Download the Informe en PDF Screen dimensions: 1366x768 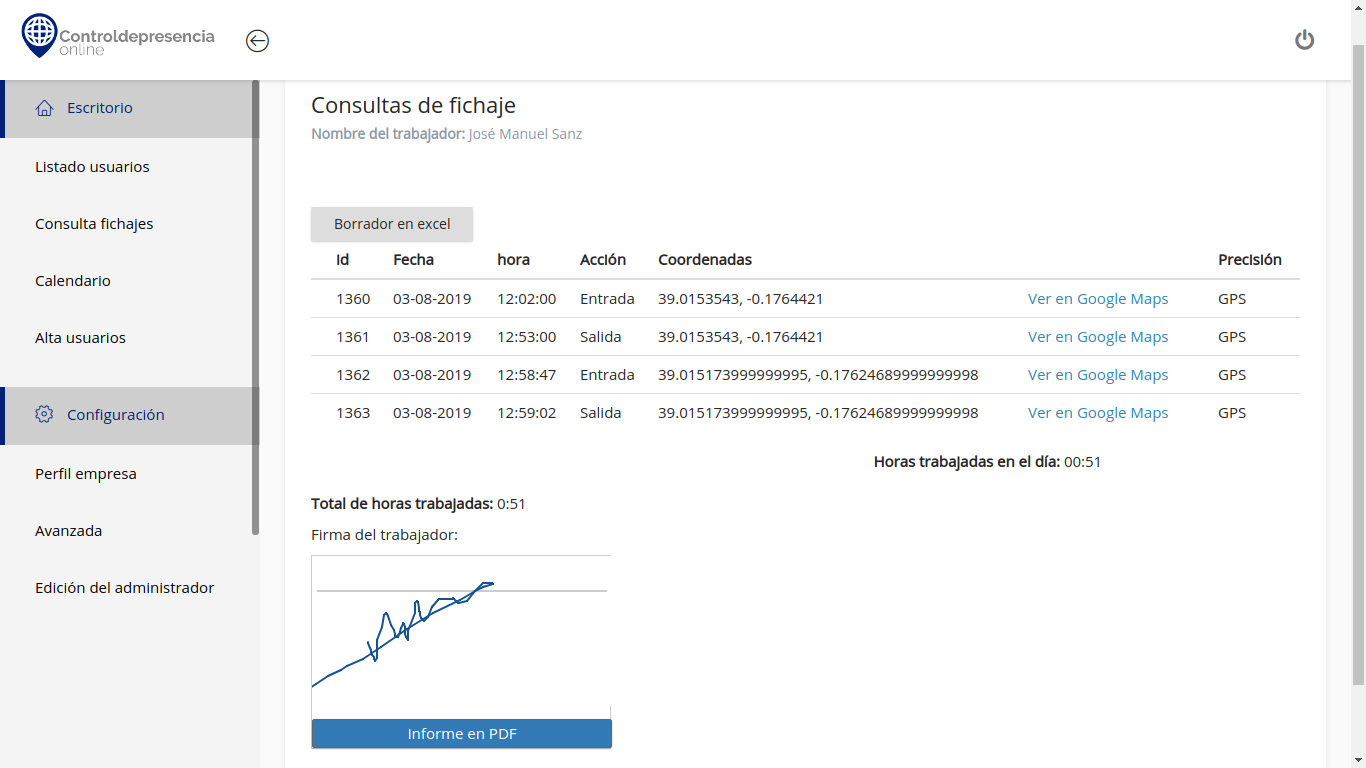tap(461, 733)
